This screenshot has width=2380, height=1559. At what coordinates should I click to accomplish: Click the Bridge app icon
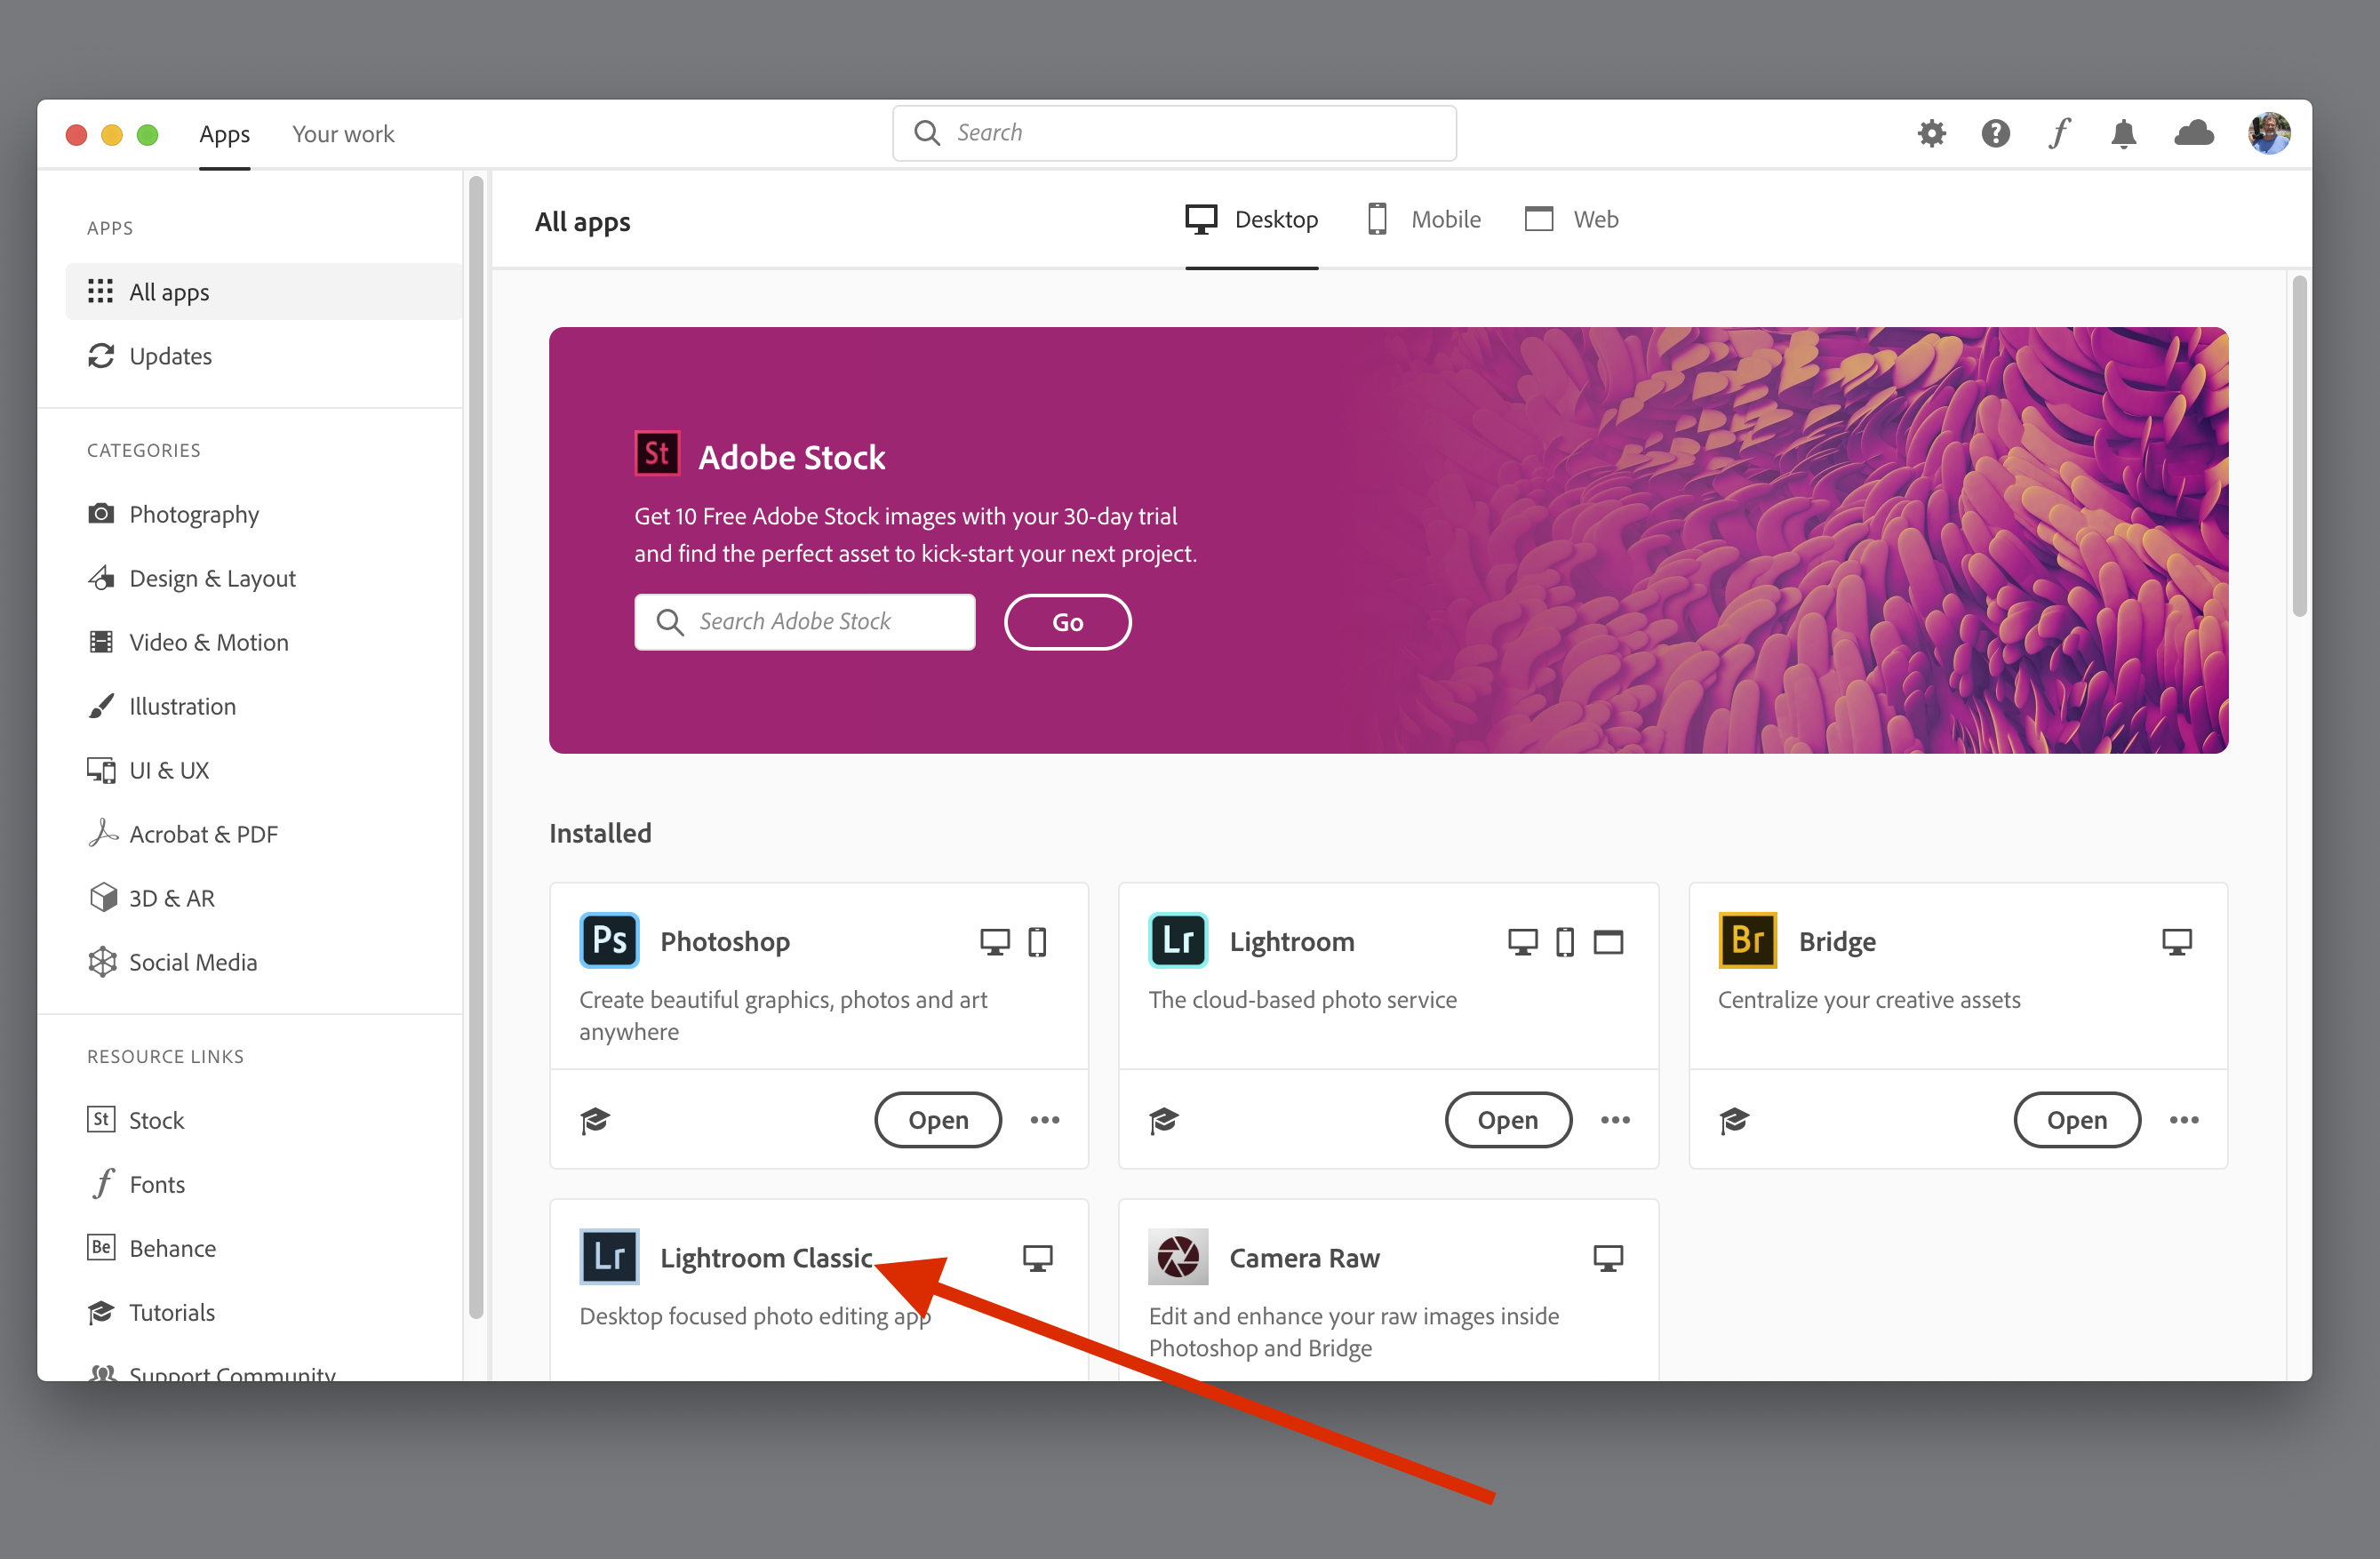1744,939
